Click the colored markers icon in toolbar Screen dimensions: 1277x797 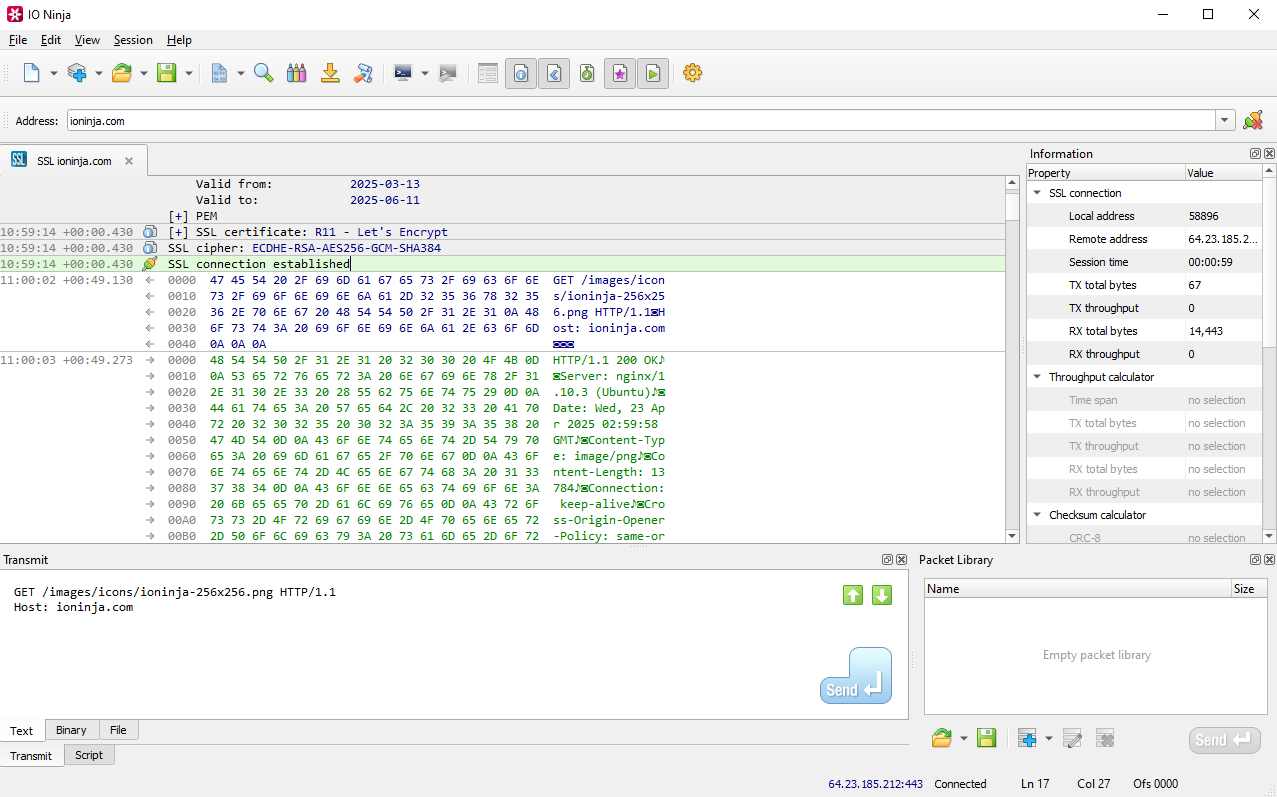296,73
